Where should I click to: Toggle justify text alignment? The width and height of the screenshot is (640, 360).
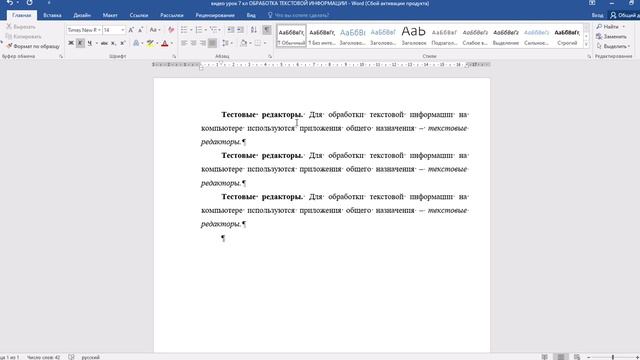point(212,43)
